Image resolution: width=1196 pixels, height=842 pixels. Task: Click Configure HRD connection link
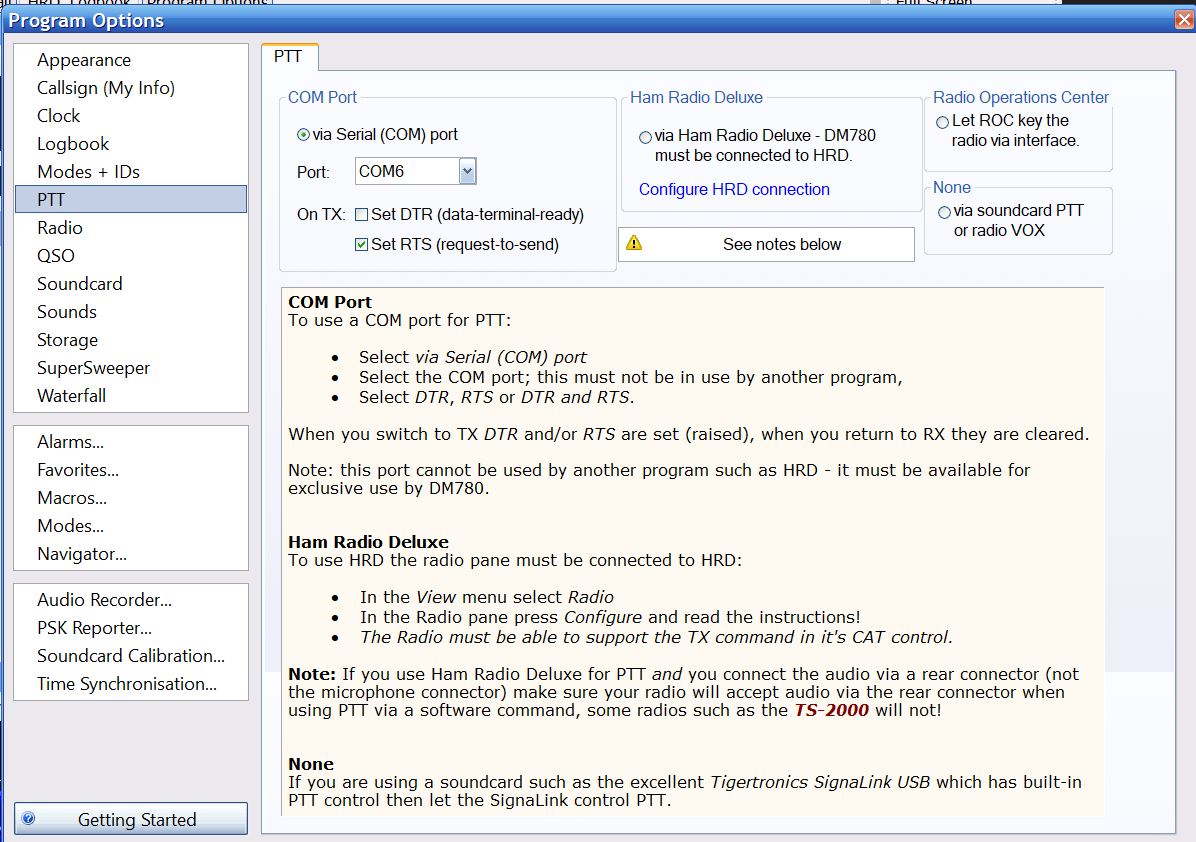(734, 189)
